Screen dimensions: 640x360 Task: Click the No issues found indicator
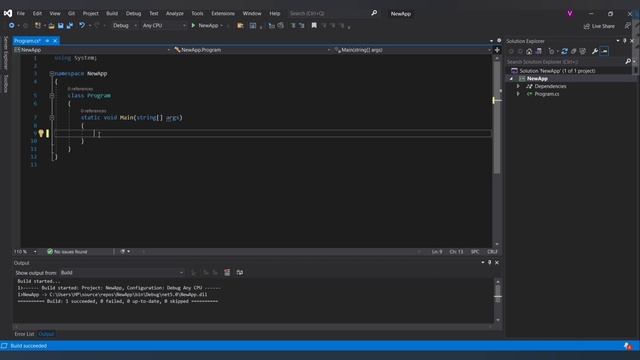click(67, 252)
